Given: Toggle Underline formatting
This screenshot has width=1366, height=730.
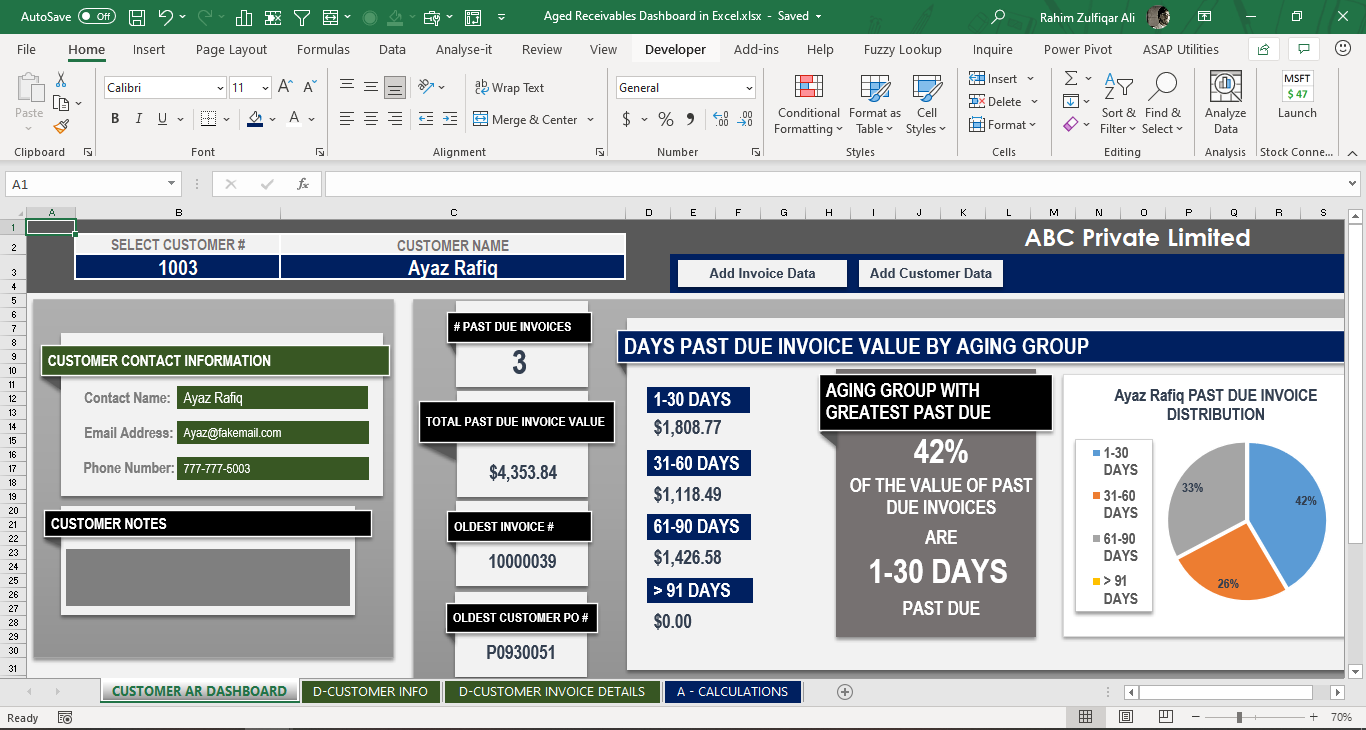Looking at the screenshot, I should coord(163,119).
